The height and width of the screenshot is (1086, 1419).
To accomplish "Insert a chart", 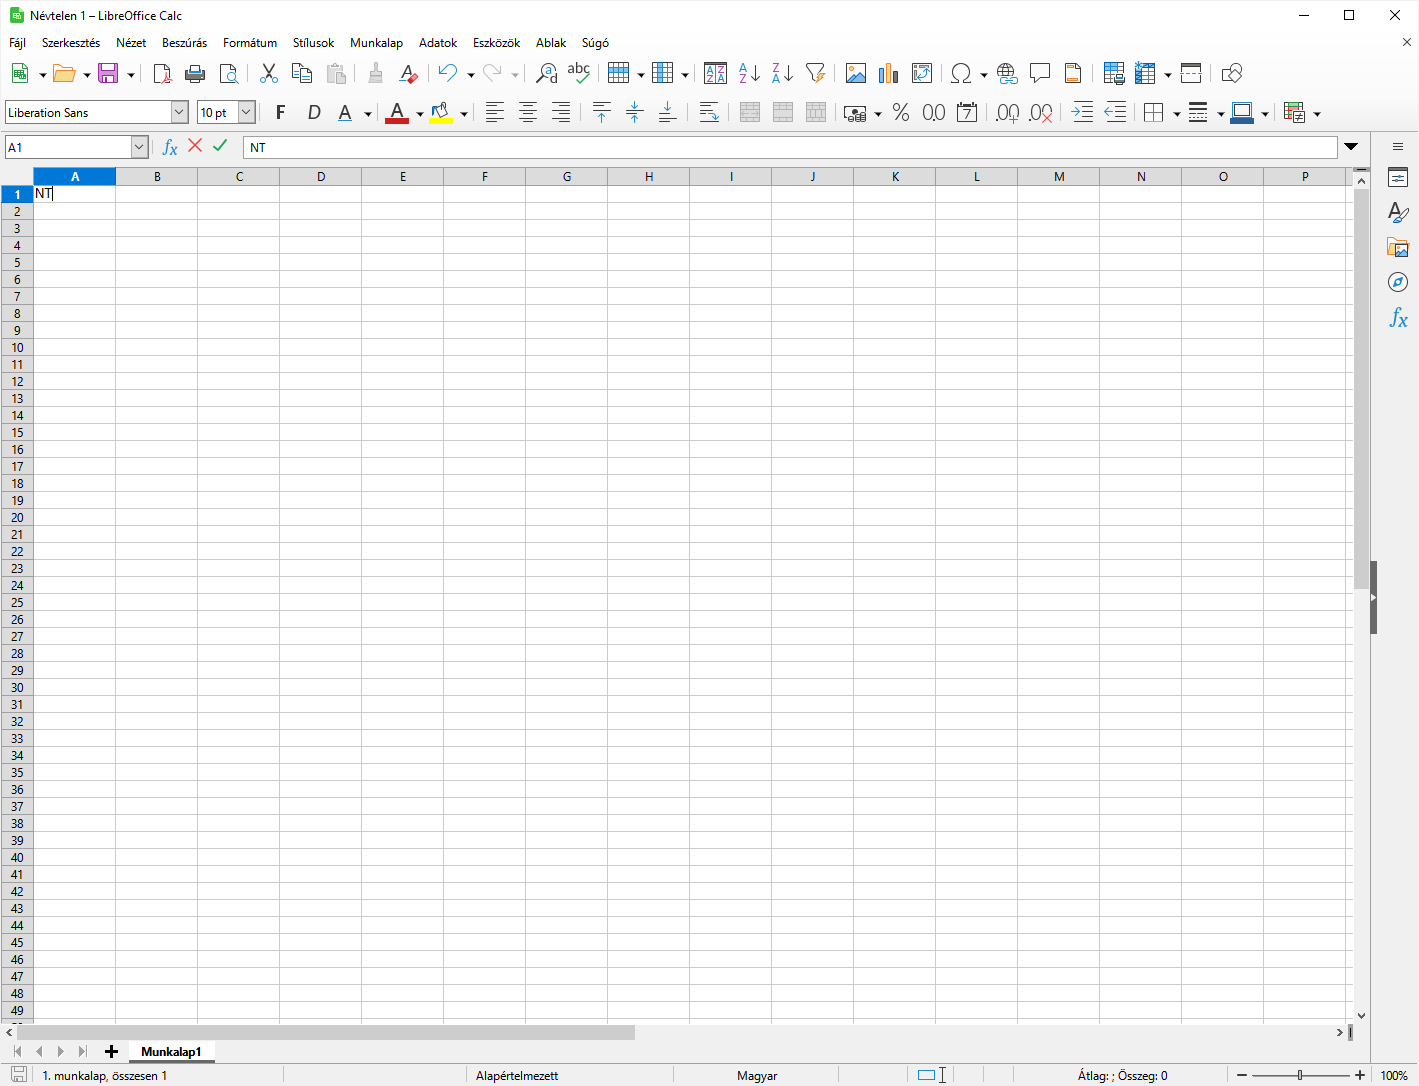I will (x=888, y=73).
